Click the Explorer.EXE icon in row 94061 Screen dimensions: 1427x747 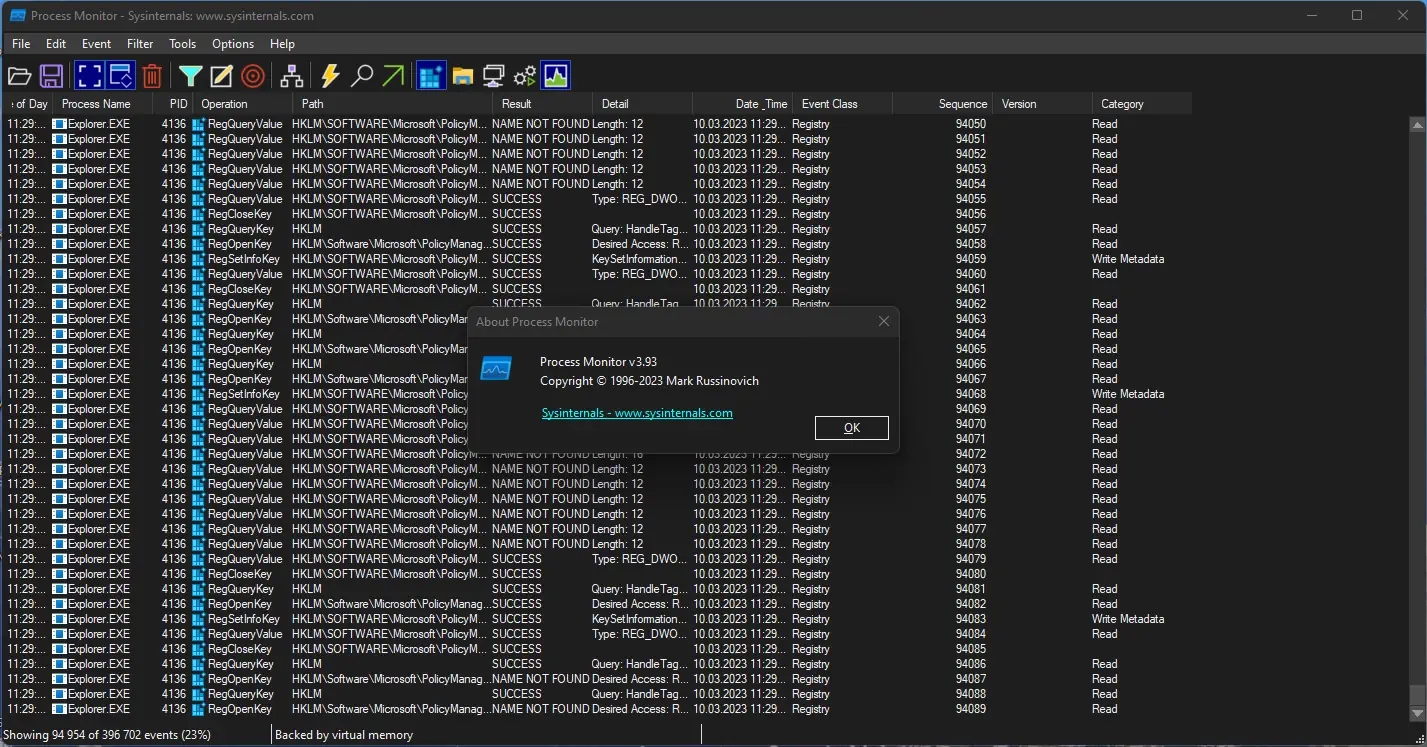59,289
